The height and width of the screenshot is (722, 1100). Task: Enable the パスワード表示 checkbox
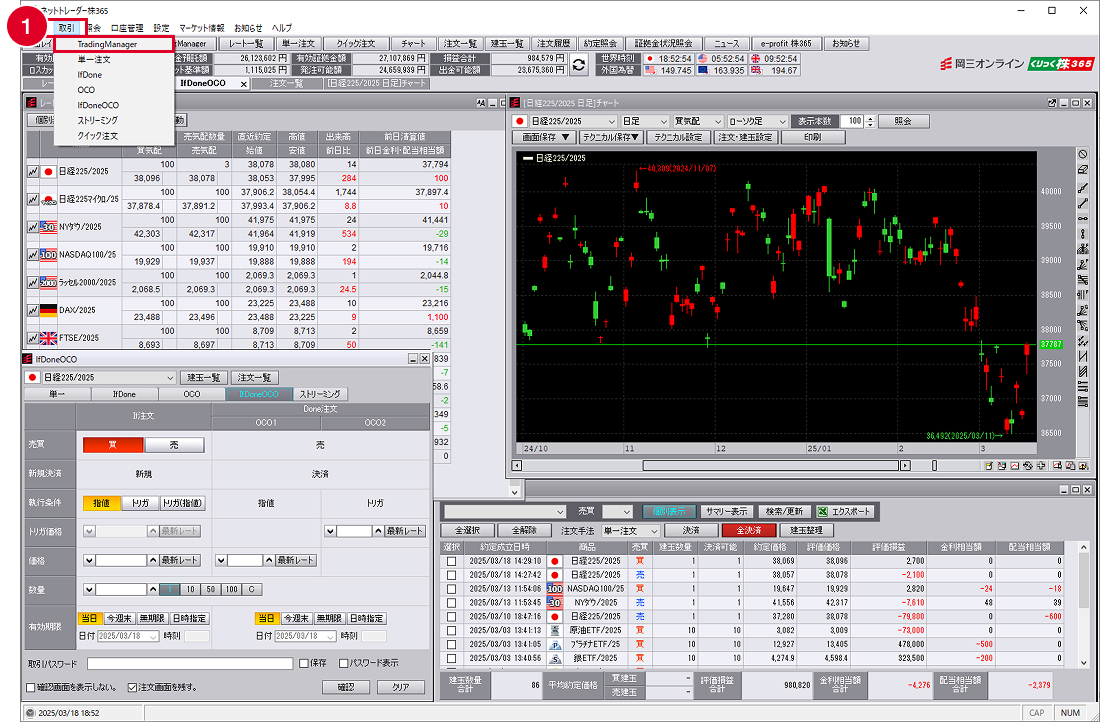tap(344, 663)
